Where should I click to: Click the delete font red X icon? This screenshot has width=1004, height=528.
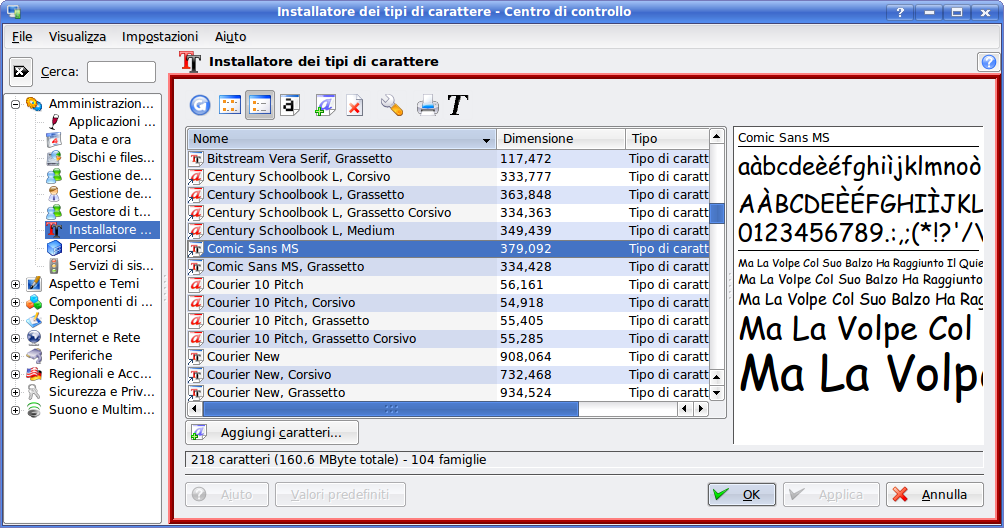click(354, 104)
